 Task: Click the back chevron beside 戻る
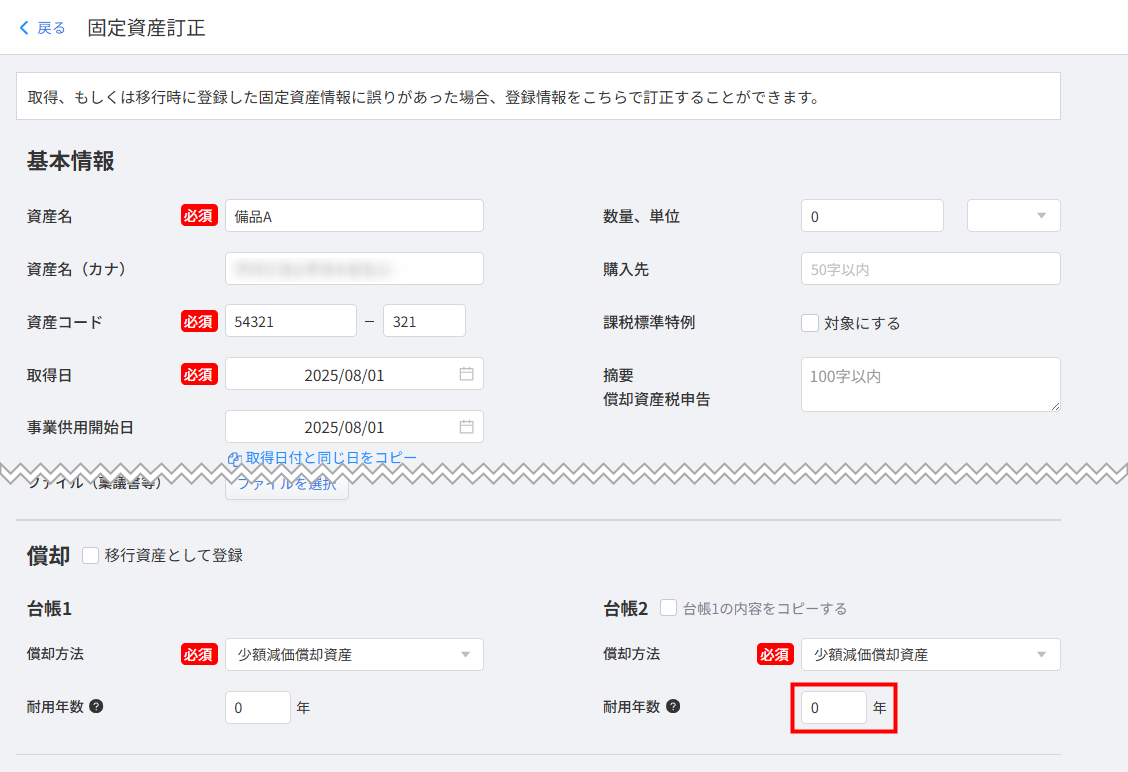(x=25, y=28)
